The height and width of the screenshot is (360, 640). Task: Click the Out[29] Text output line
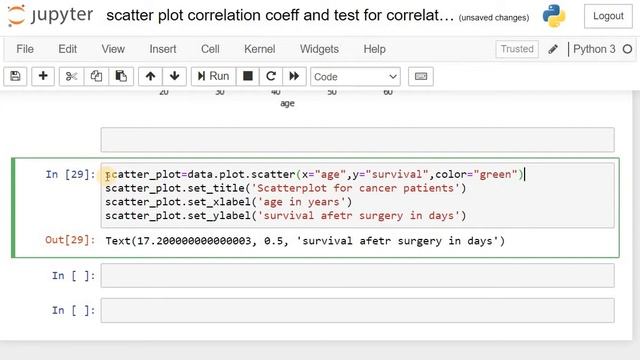click(305, 241)
